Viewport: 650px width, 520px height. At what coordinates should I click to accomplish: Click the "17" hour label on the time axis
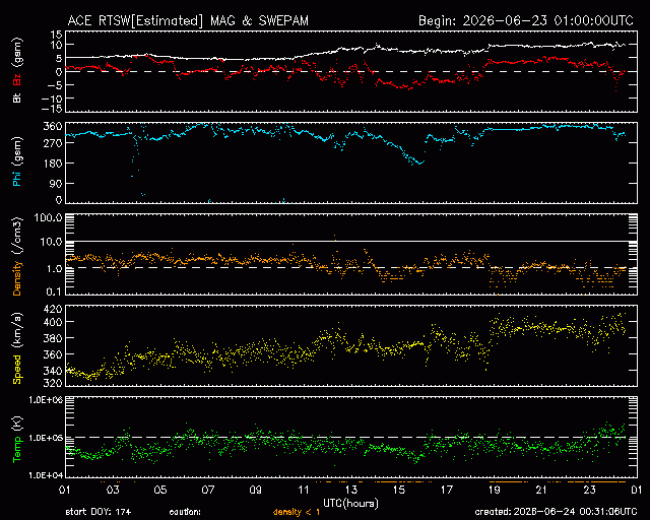pos(447,490)
